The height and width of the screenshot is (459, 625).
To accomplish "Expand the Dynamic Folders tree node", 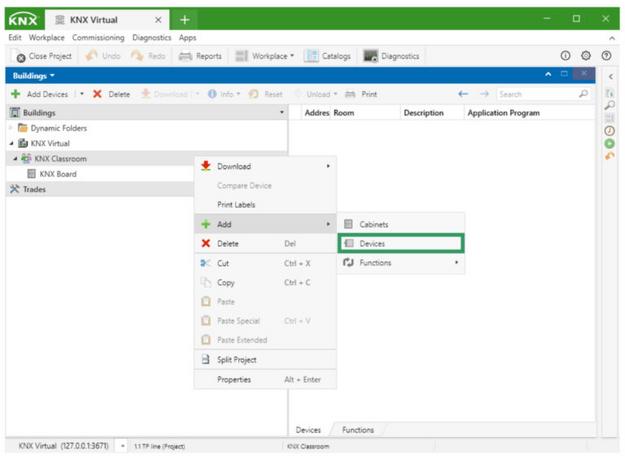I will point(12,128).
